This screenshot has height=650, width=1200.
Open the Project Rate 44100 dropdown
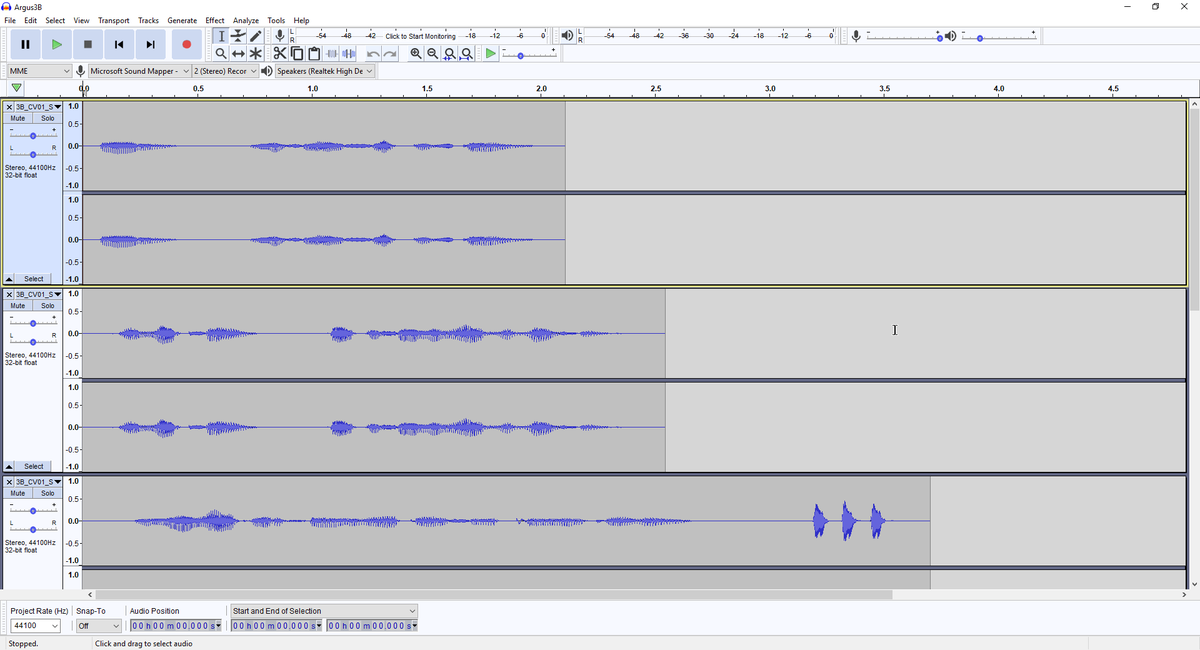35,626
